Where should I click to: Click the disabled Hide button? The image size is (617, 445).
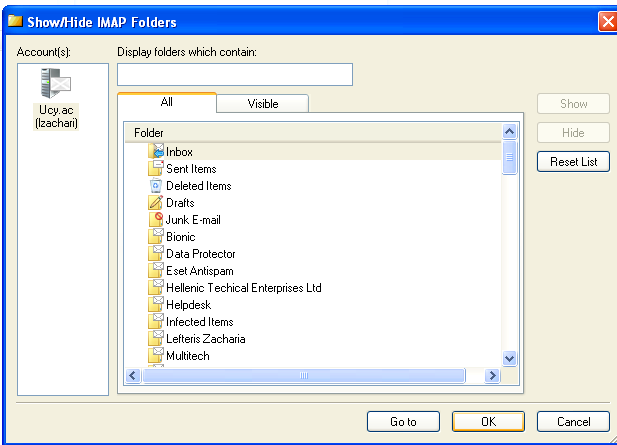573,133
